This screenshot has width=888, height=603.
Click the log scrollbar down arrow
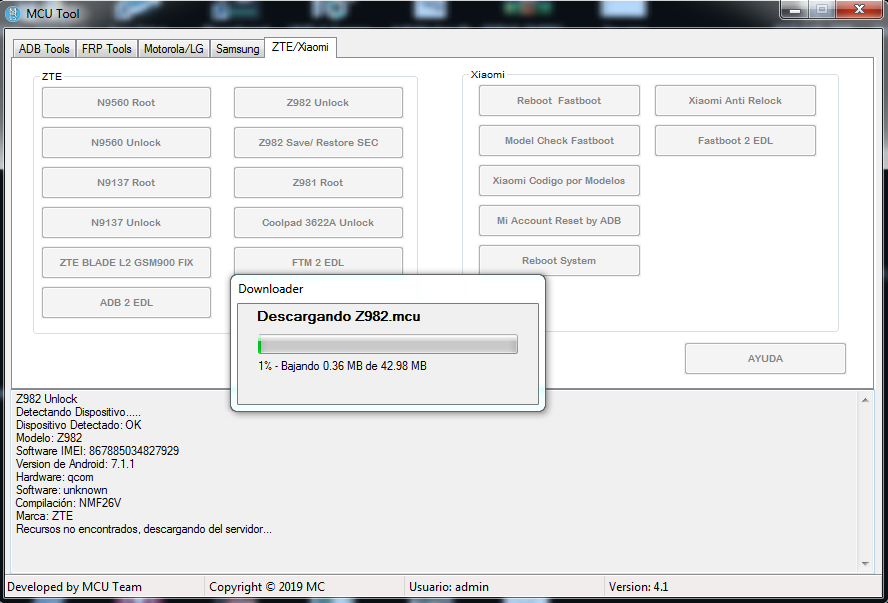click(x=865, y=563)
